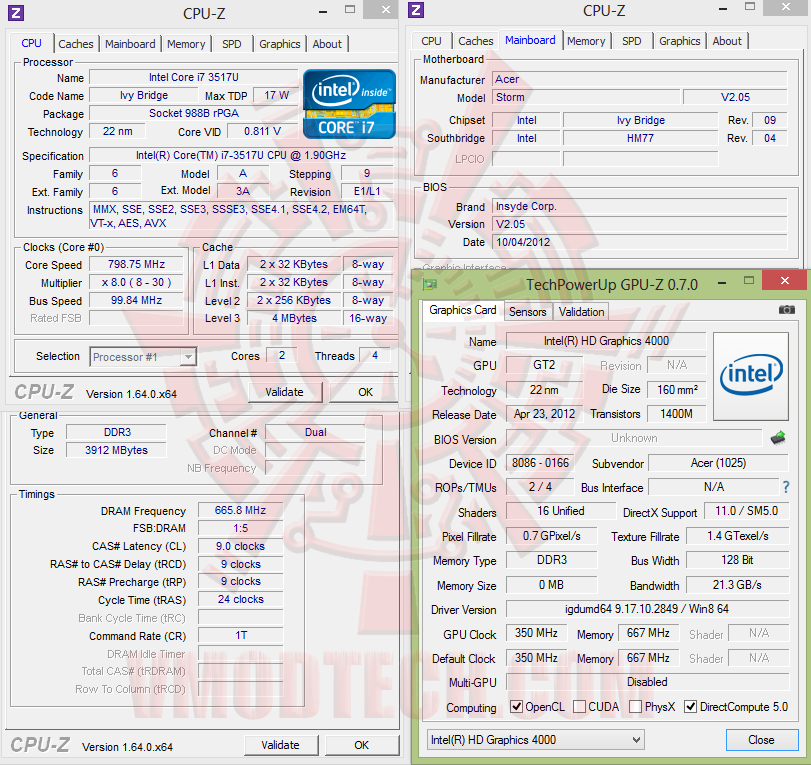The width and height of the screenshot is (811, 765).
Task: Click the Level 3 cache value 4 MBytes
Action: tap(294, 318)
